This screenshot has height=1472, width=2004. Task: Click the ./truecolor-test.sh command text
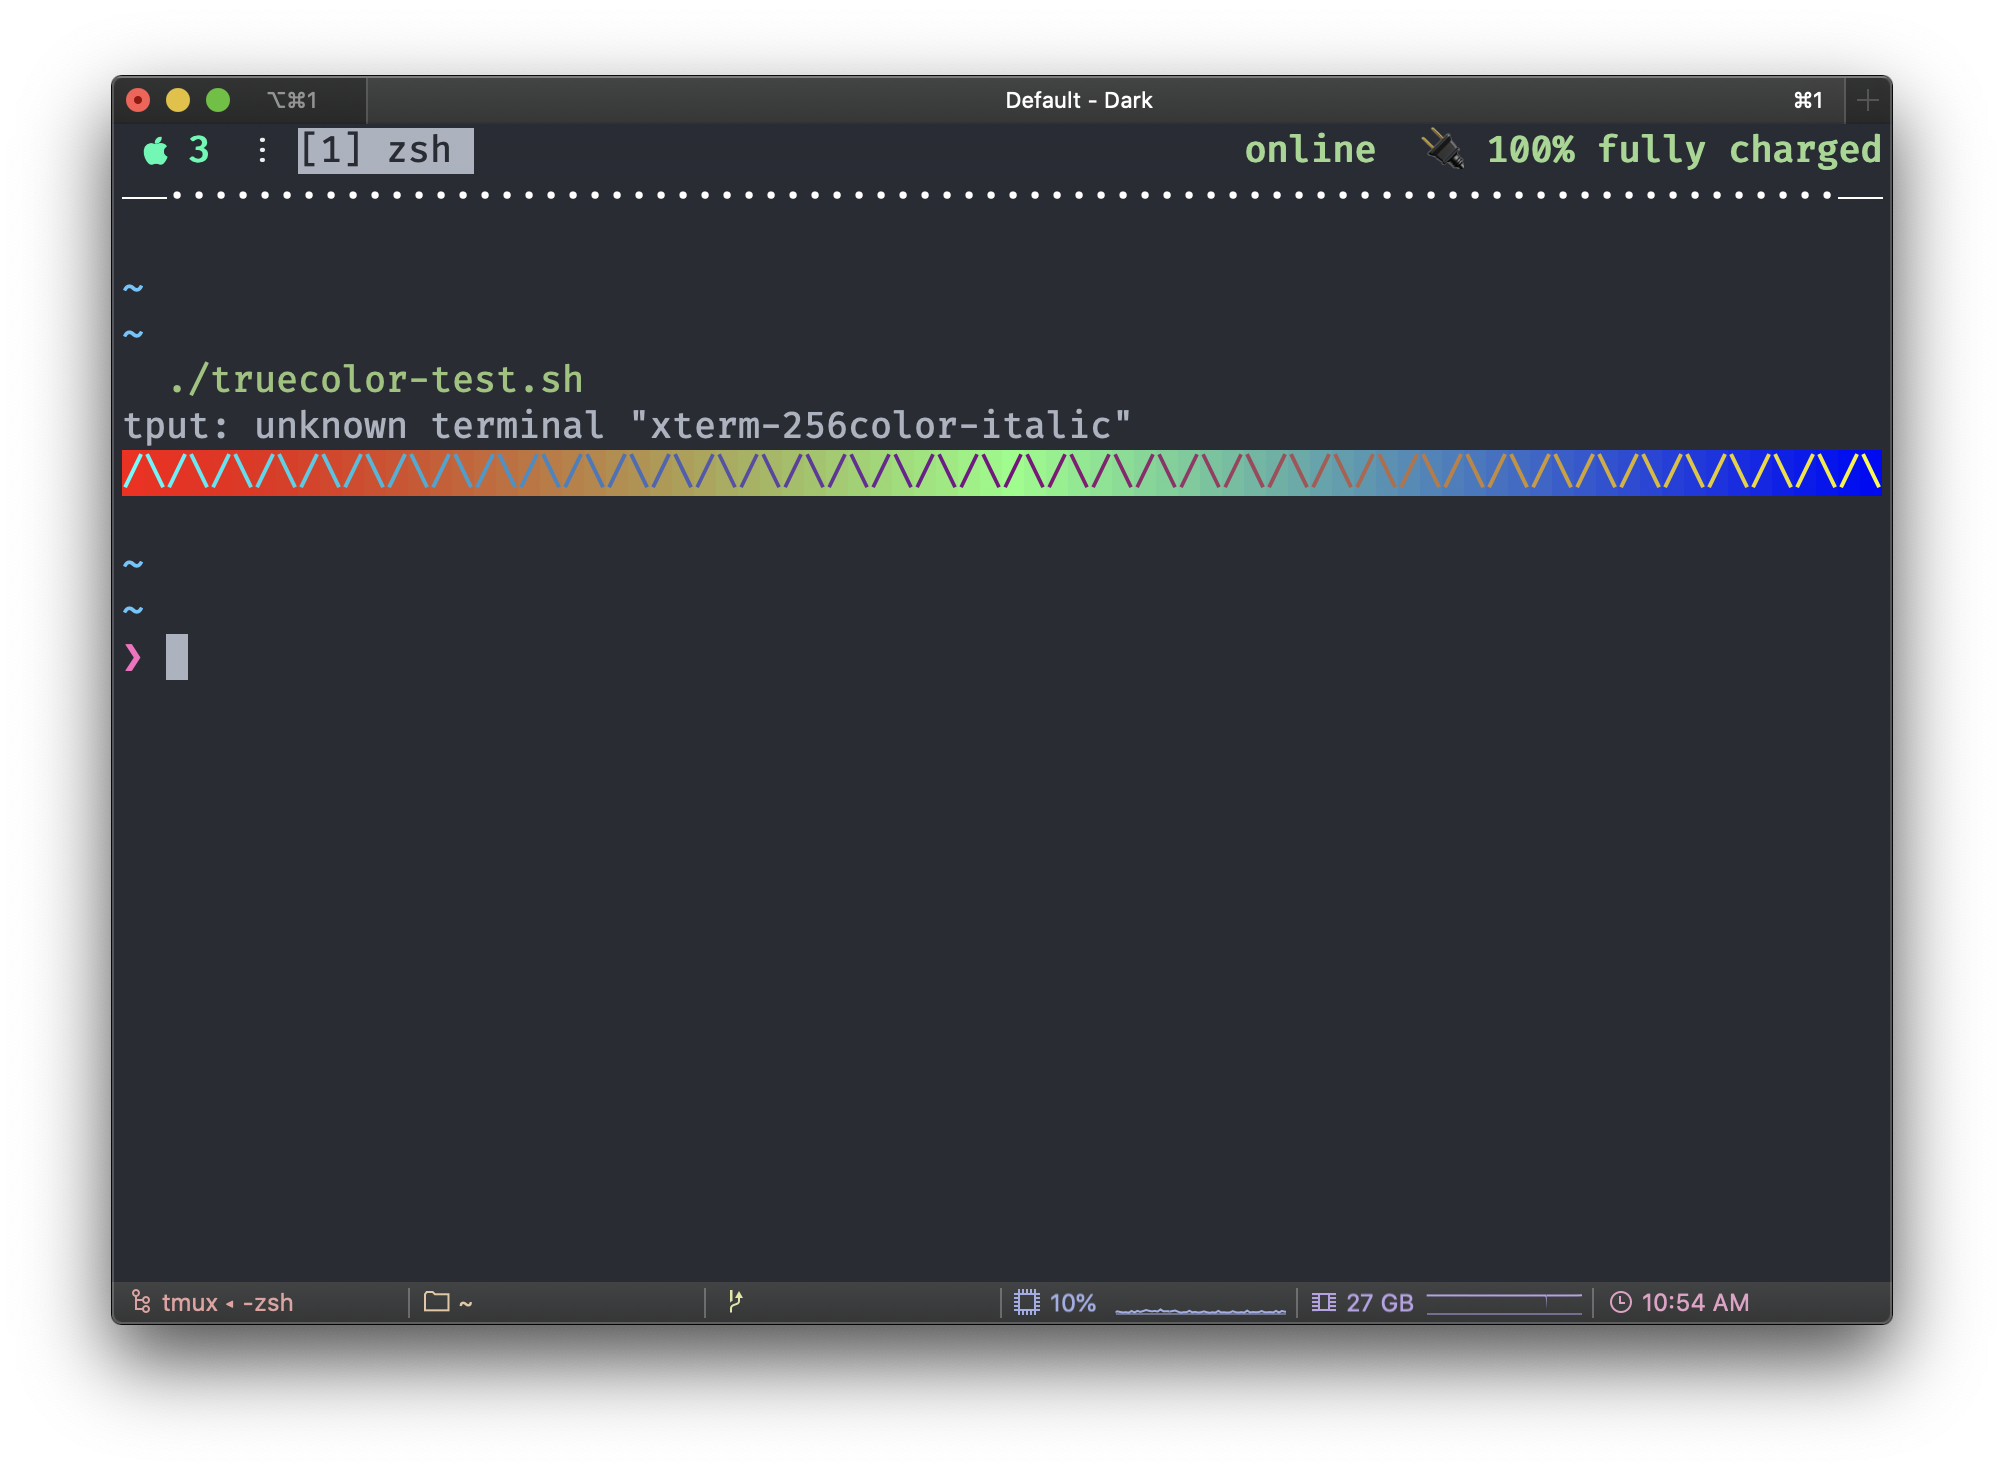click(376, 378)
